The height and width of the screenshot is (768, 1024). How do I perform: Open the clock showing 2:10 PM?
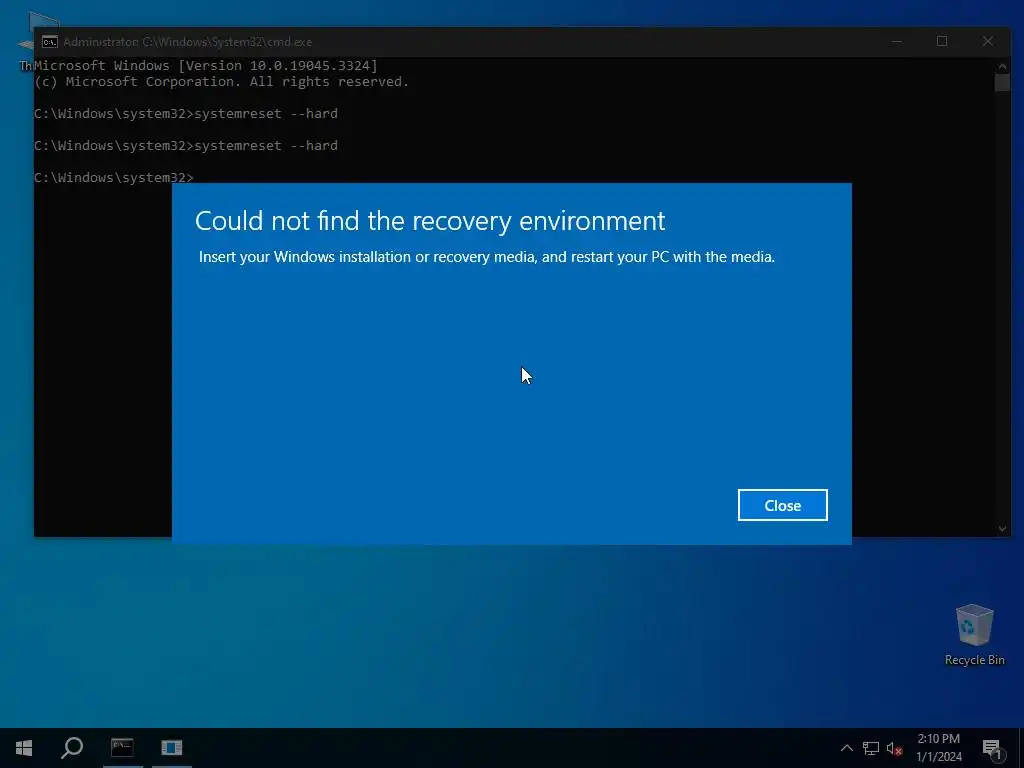click(938, 748)
